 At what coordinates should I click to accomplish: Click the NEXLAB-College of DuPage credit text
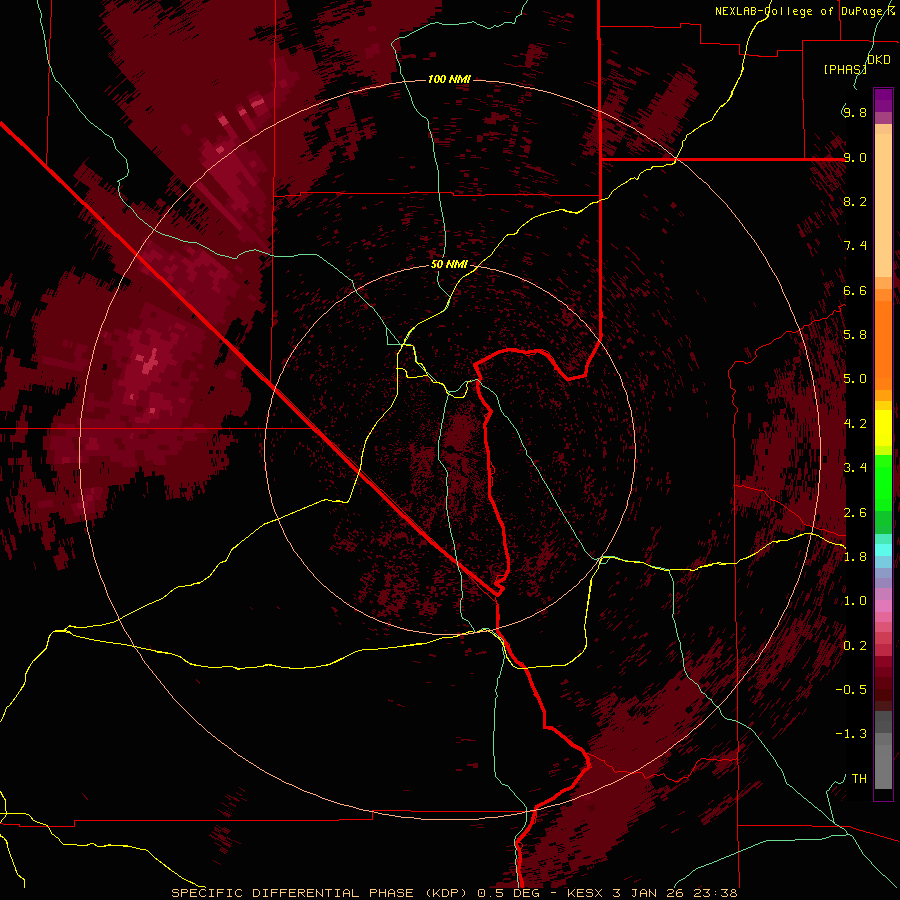802,11
